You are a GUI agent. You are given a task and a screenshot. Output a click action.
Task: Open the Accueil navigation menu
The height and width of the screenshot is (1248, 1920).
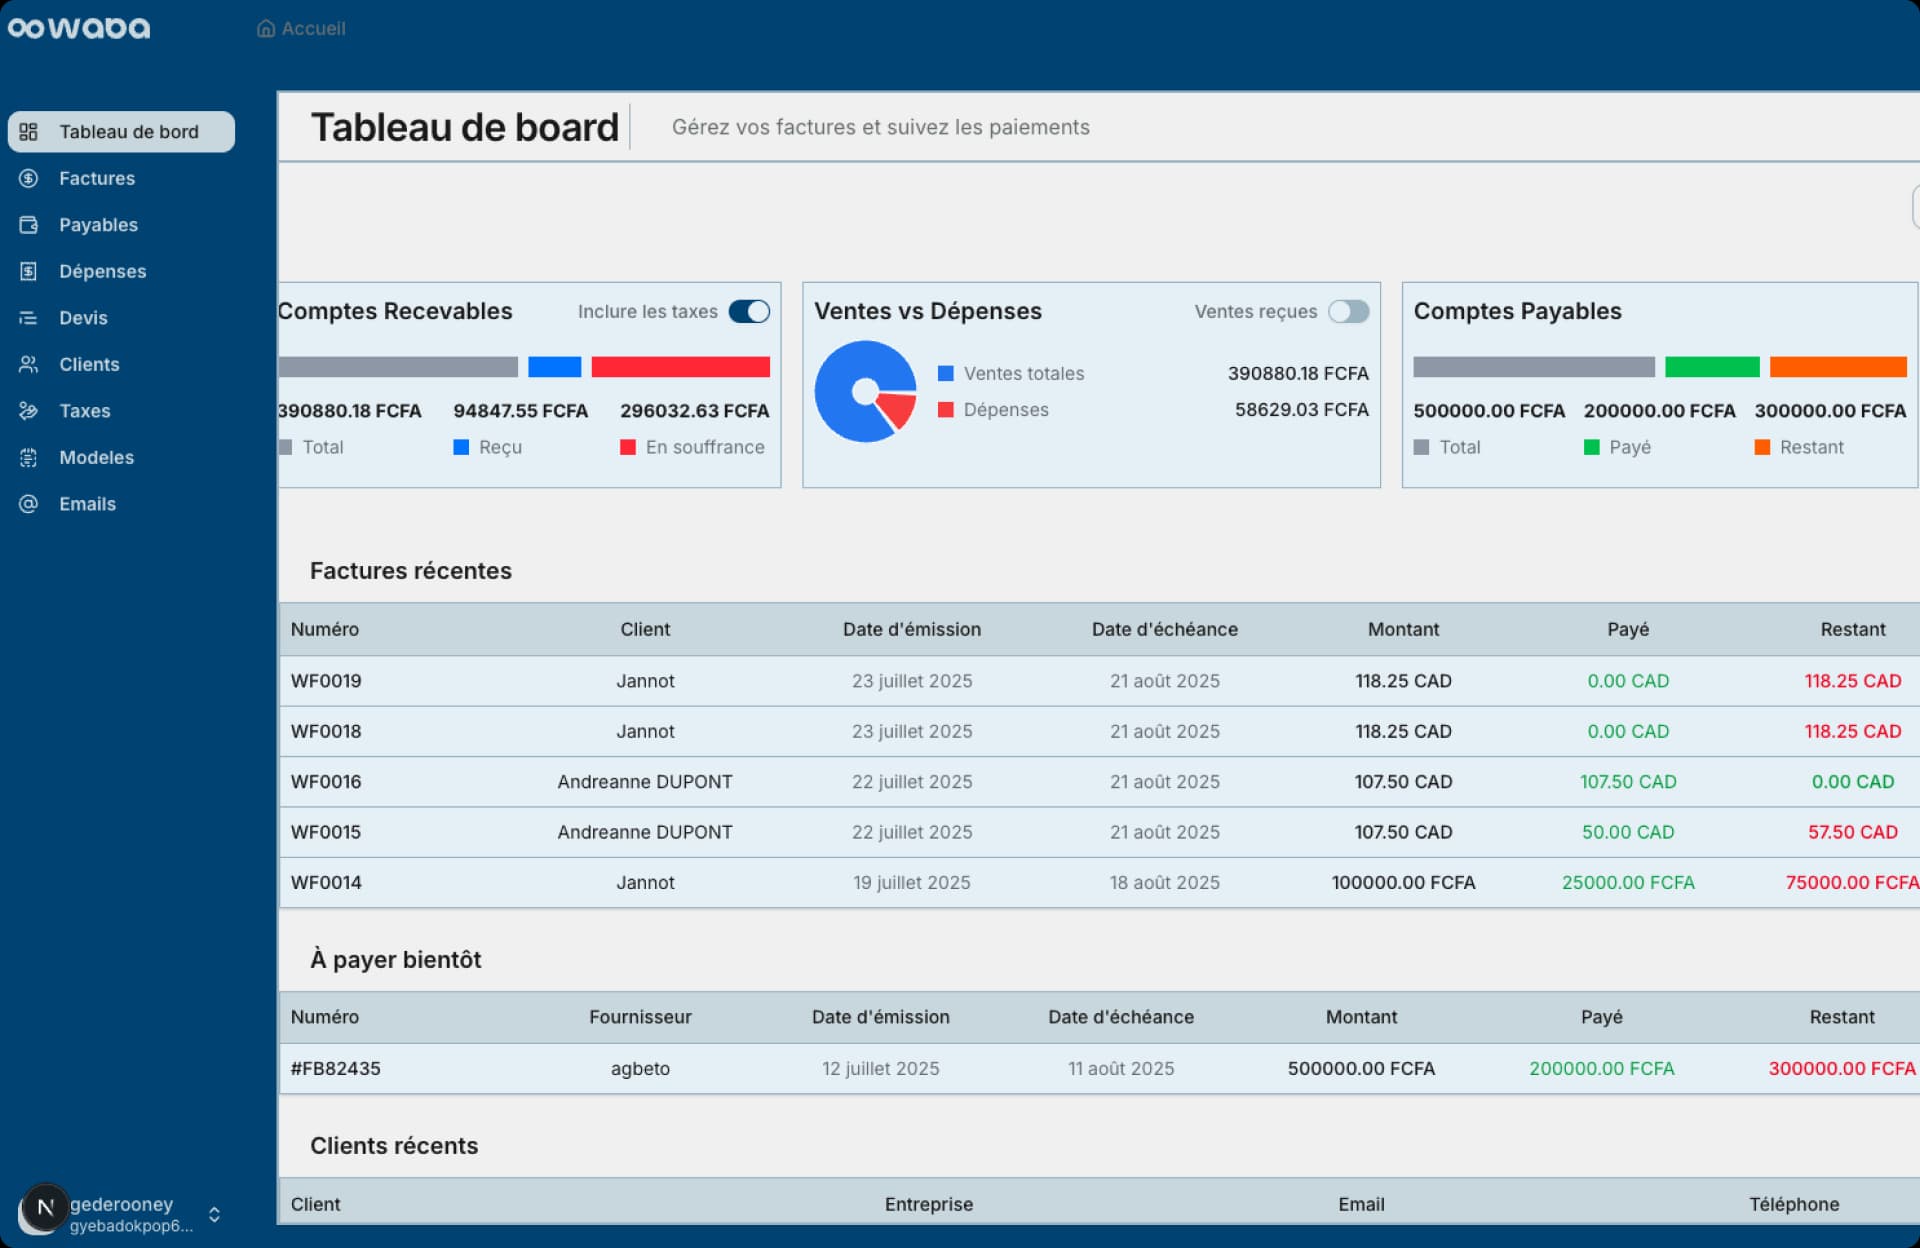303,28
